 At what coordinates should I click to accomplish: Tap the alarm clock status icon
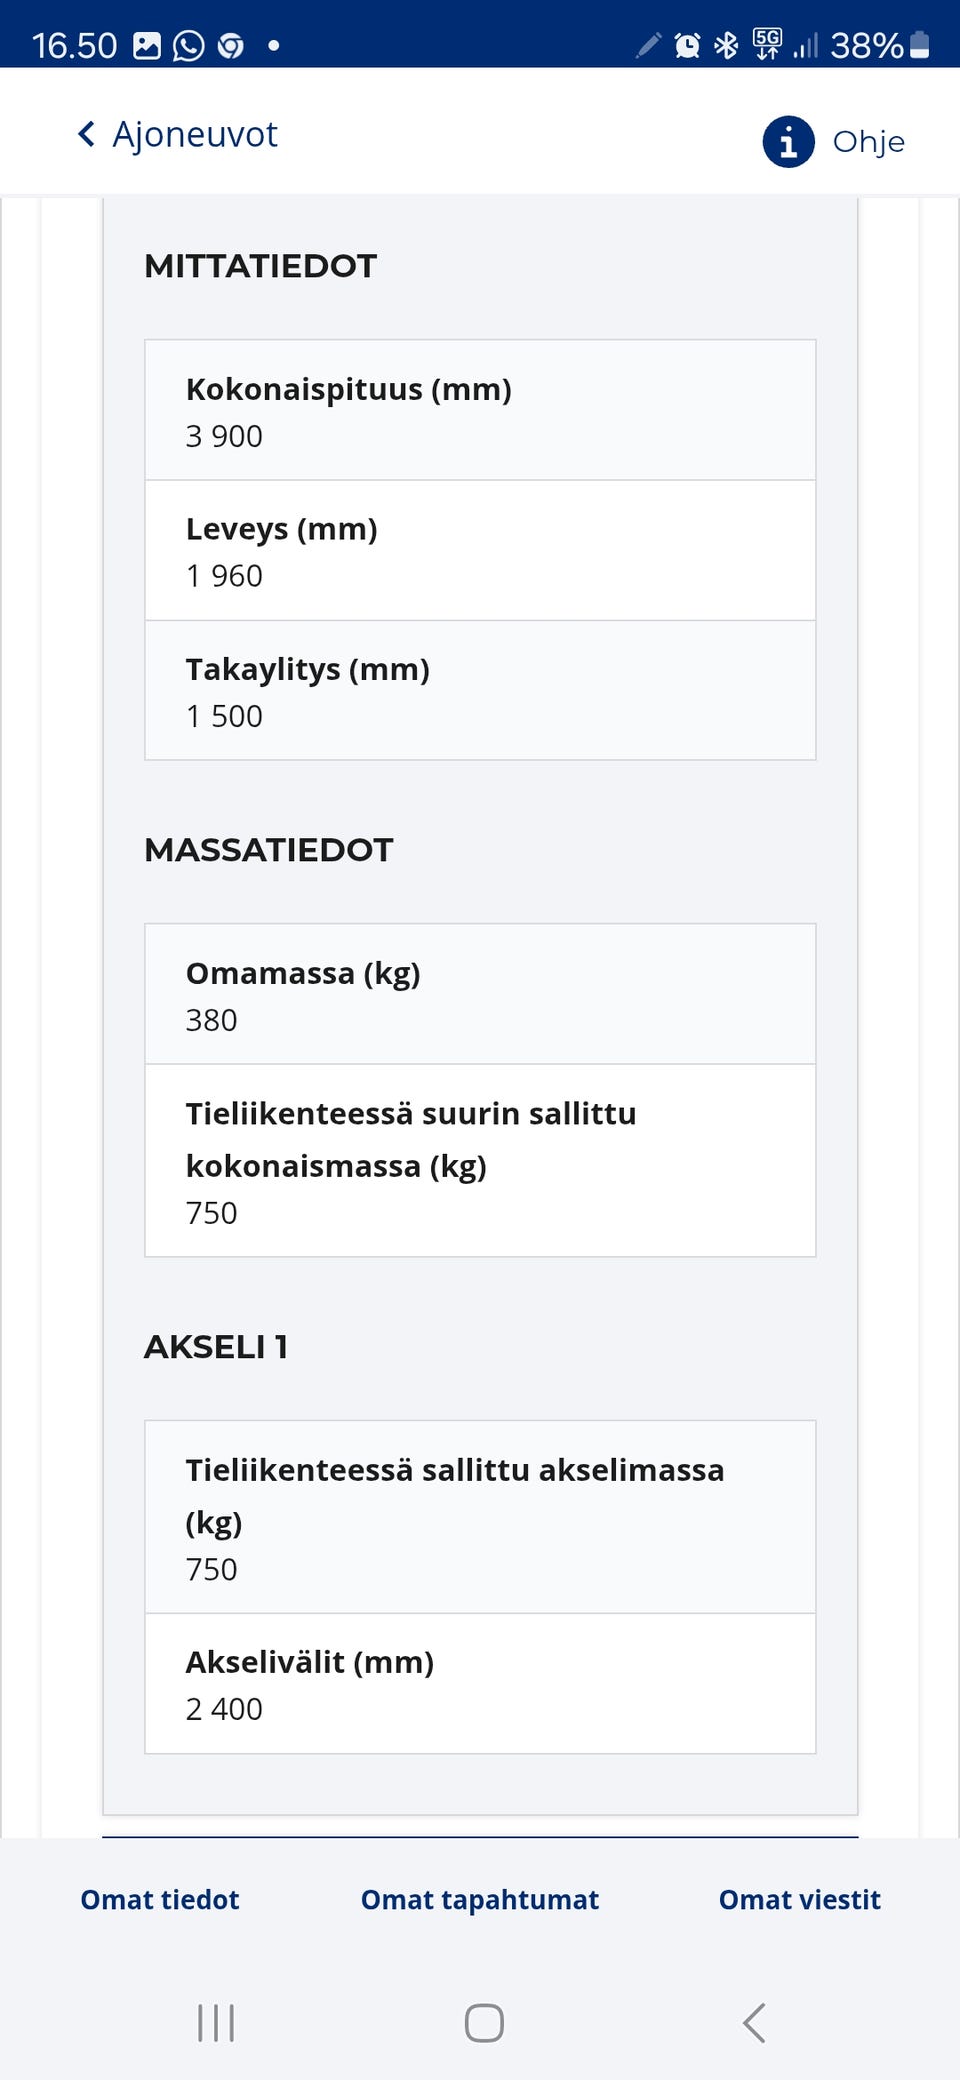coord(687,45)
